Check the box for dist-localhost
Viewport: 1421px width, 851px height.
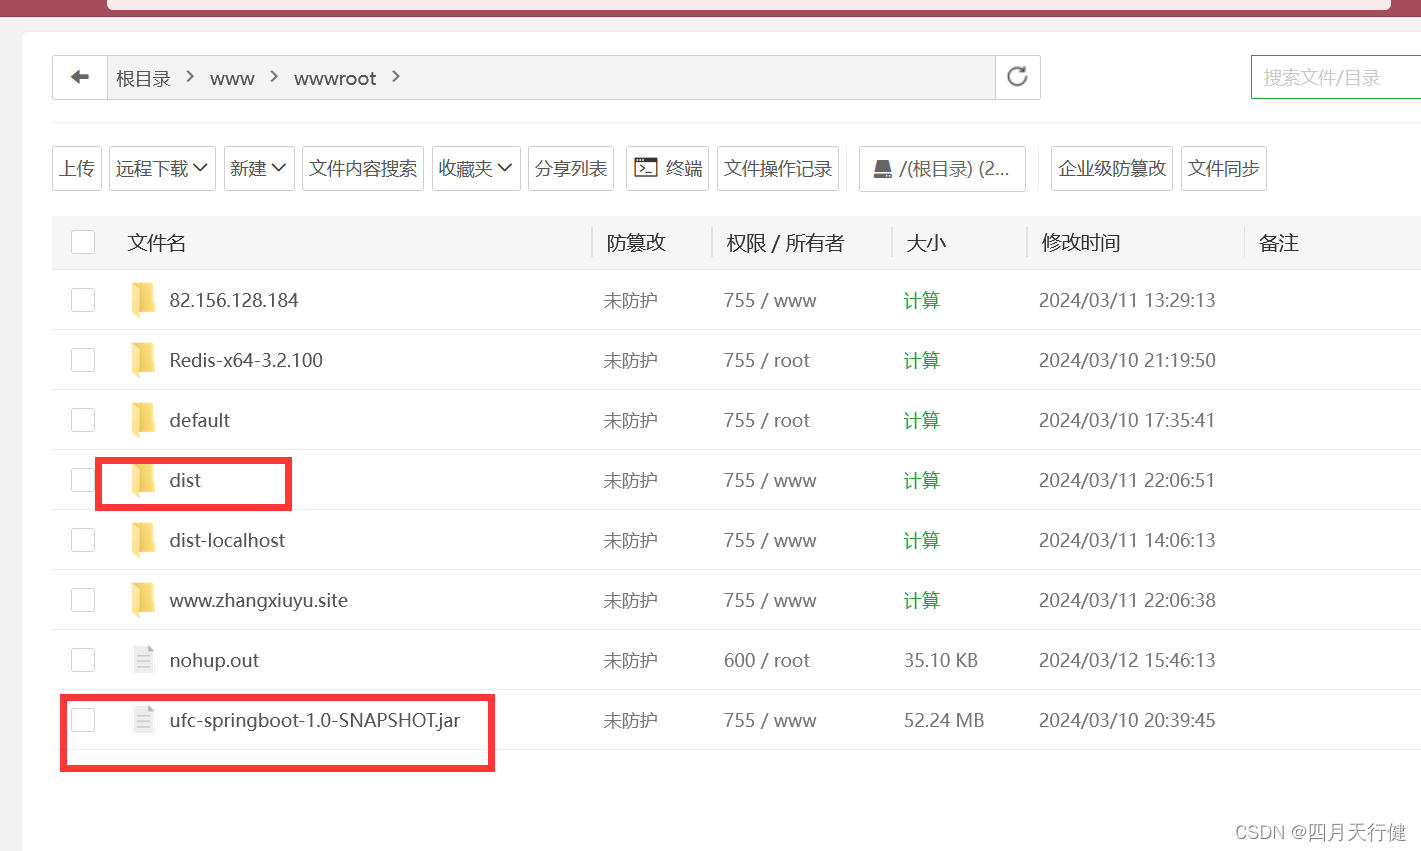pyautogui.click(x=83, y=540)
